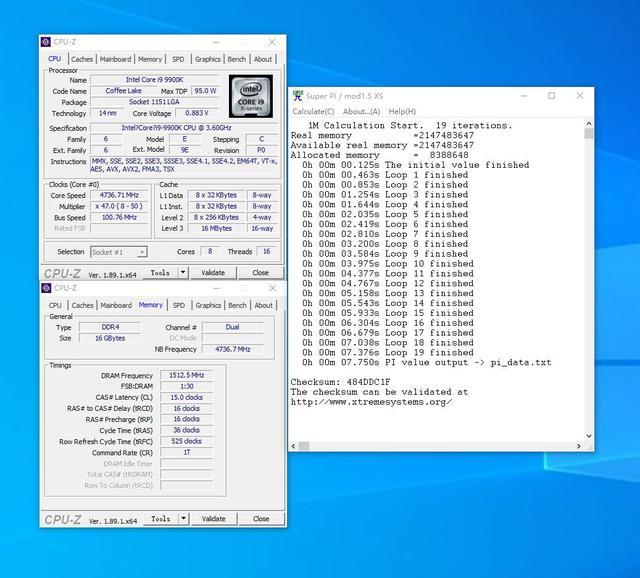The image size is (640, 578).
Task: Select Memory tab in bottom CPU-Z window
Action: click(x=151, y=305)
